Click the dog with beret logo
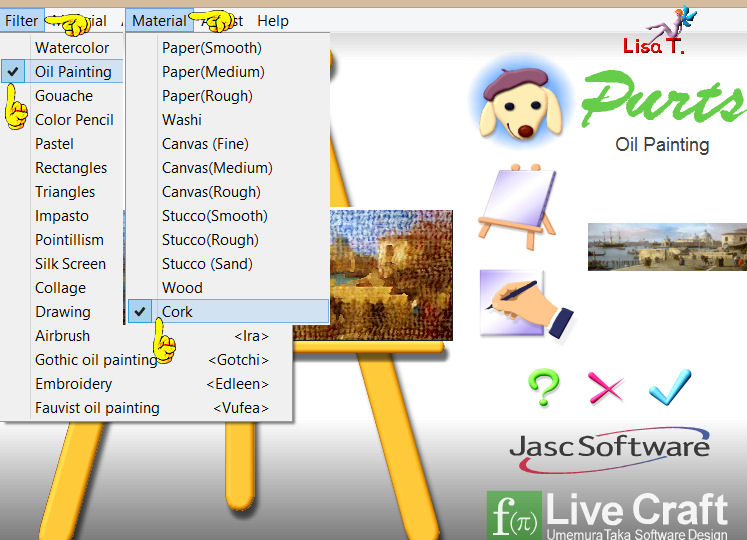747x540 pixels. [521, 102]
